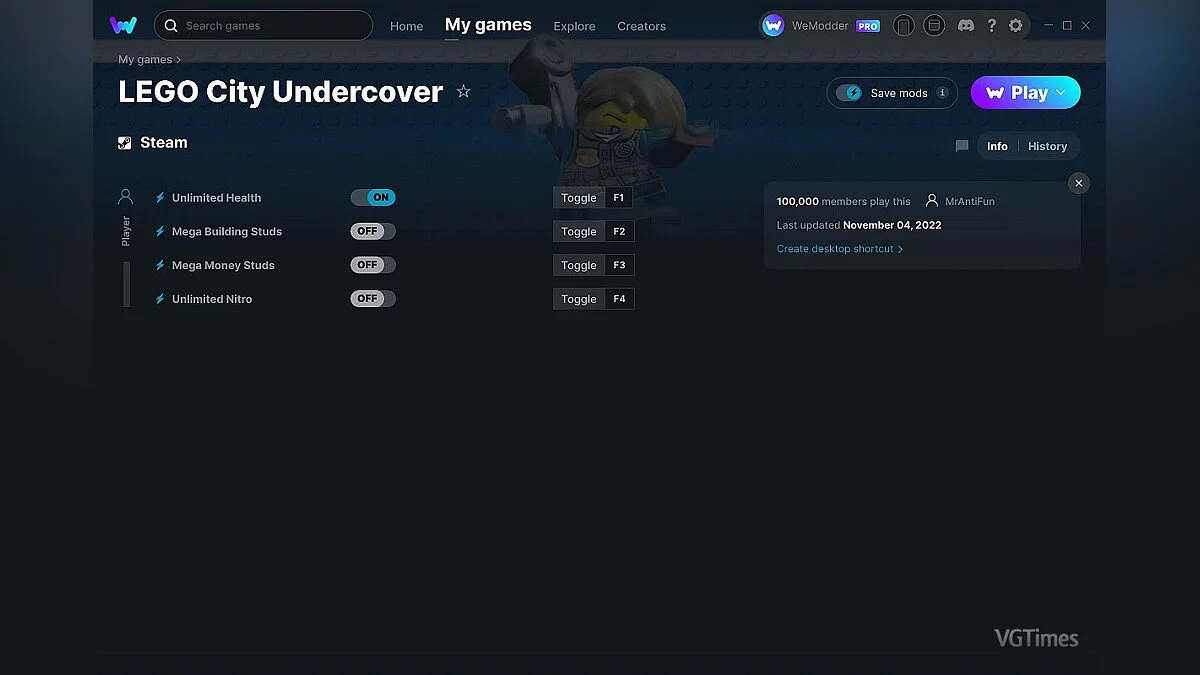Click the My games breadcrumb chevron
Screen dimensions: 1200x675
179,60
